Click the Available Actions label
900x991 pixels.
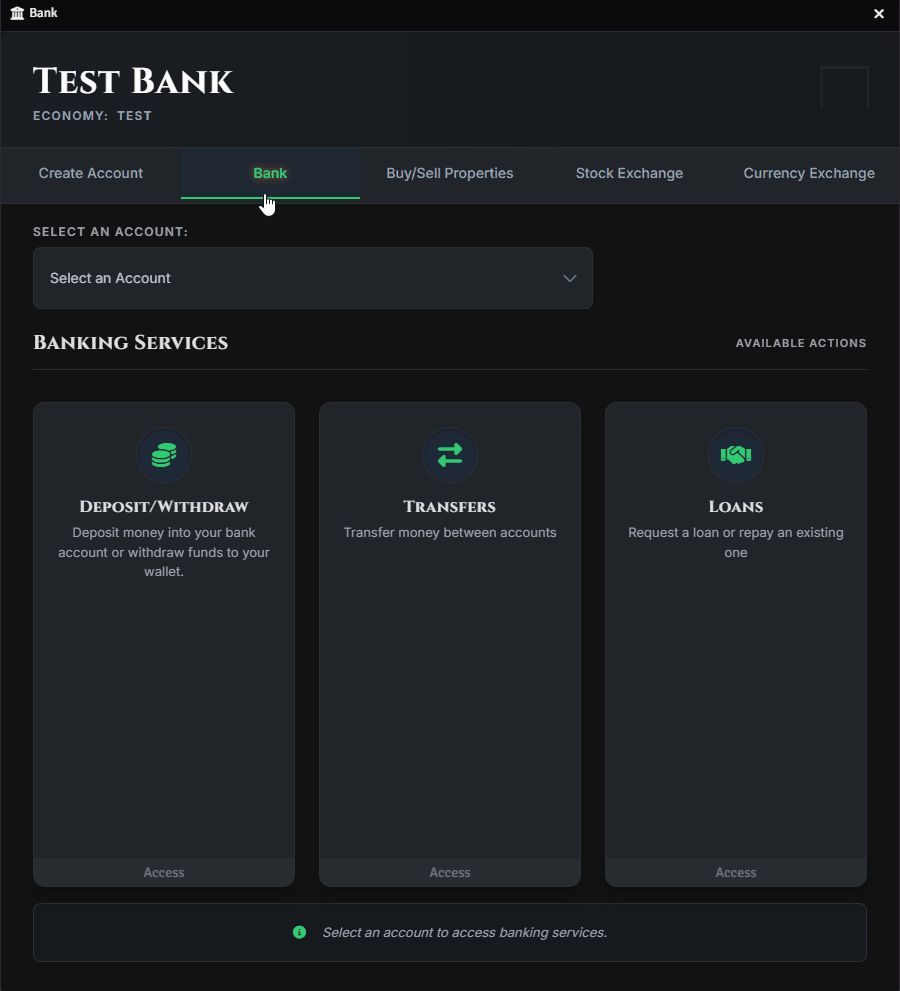coord(801,343)
